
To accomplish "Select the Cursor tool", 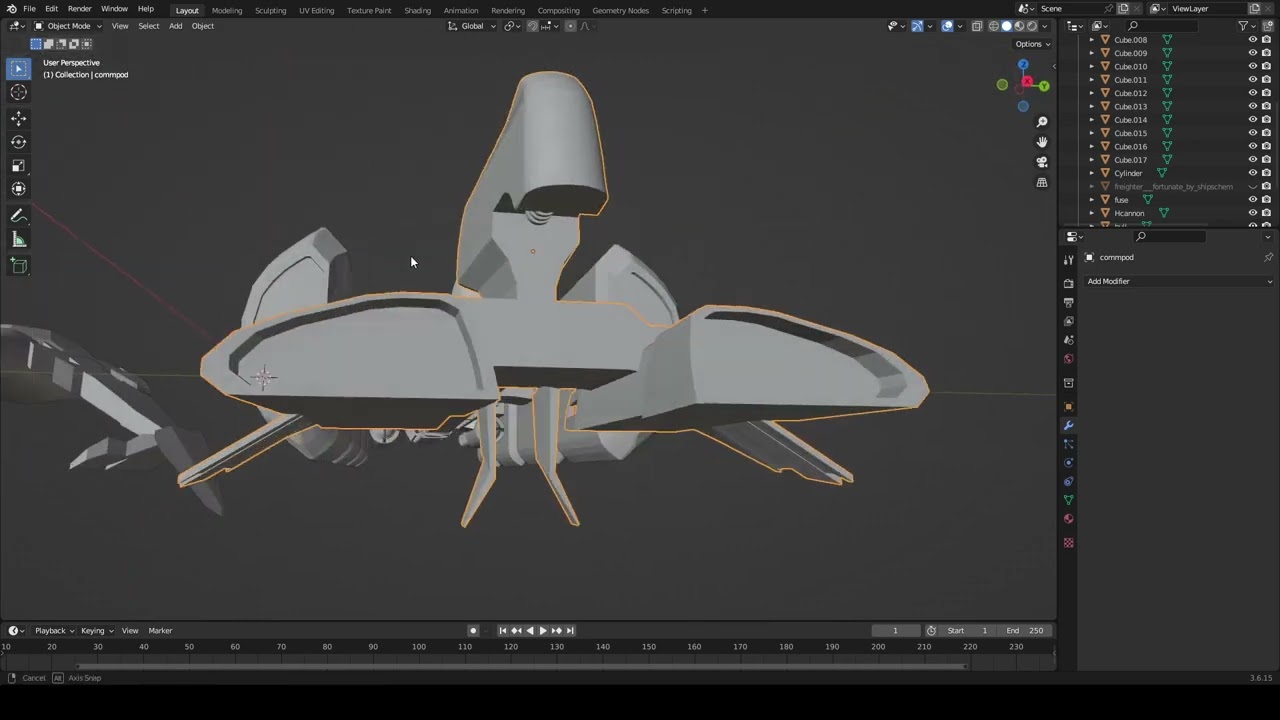I will 18,92.
